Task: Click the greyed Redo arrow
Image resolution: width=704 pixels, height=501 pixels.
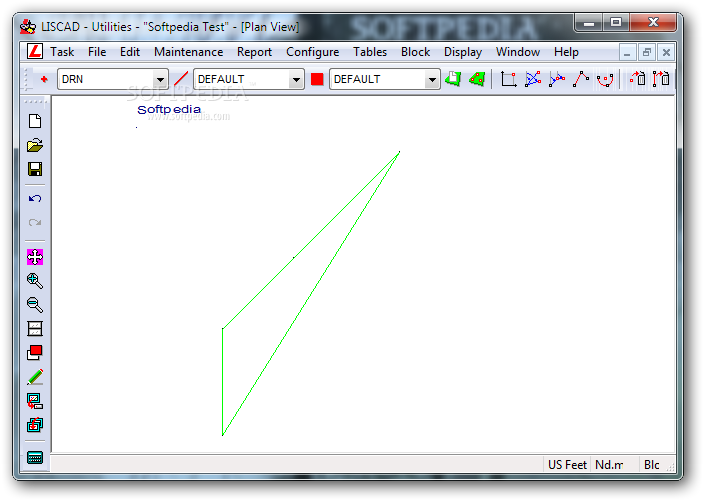Action: tap(35, 222)
